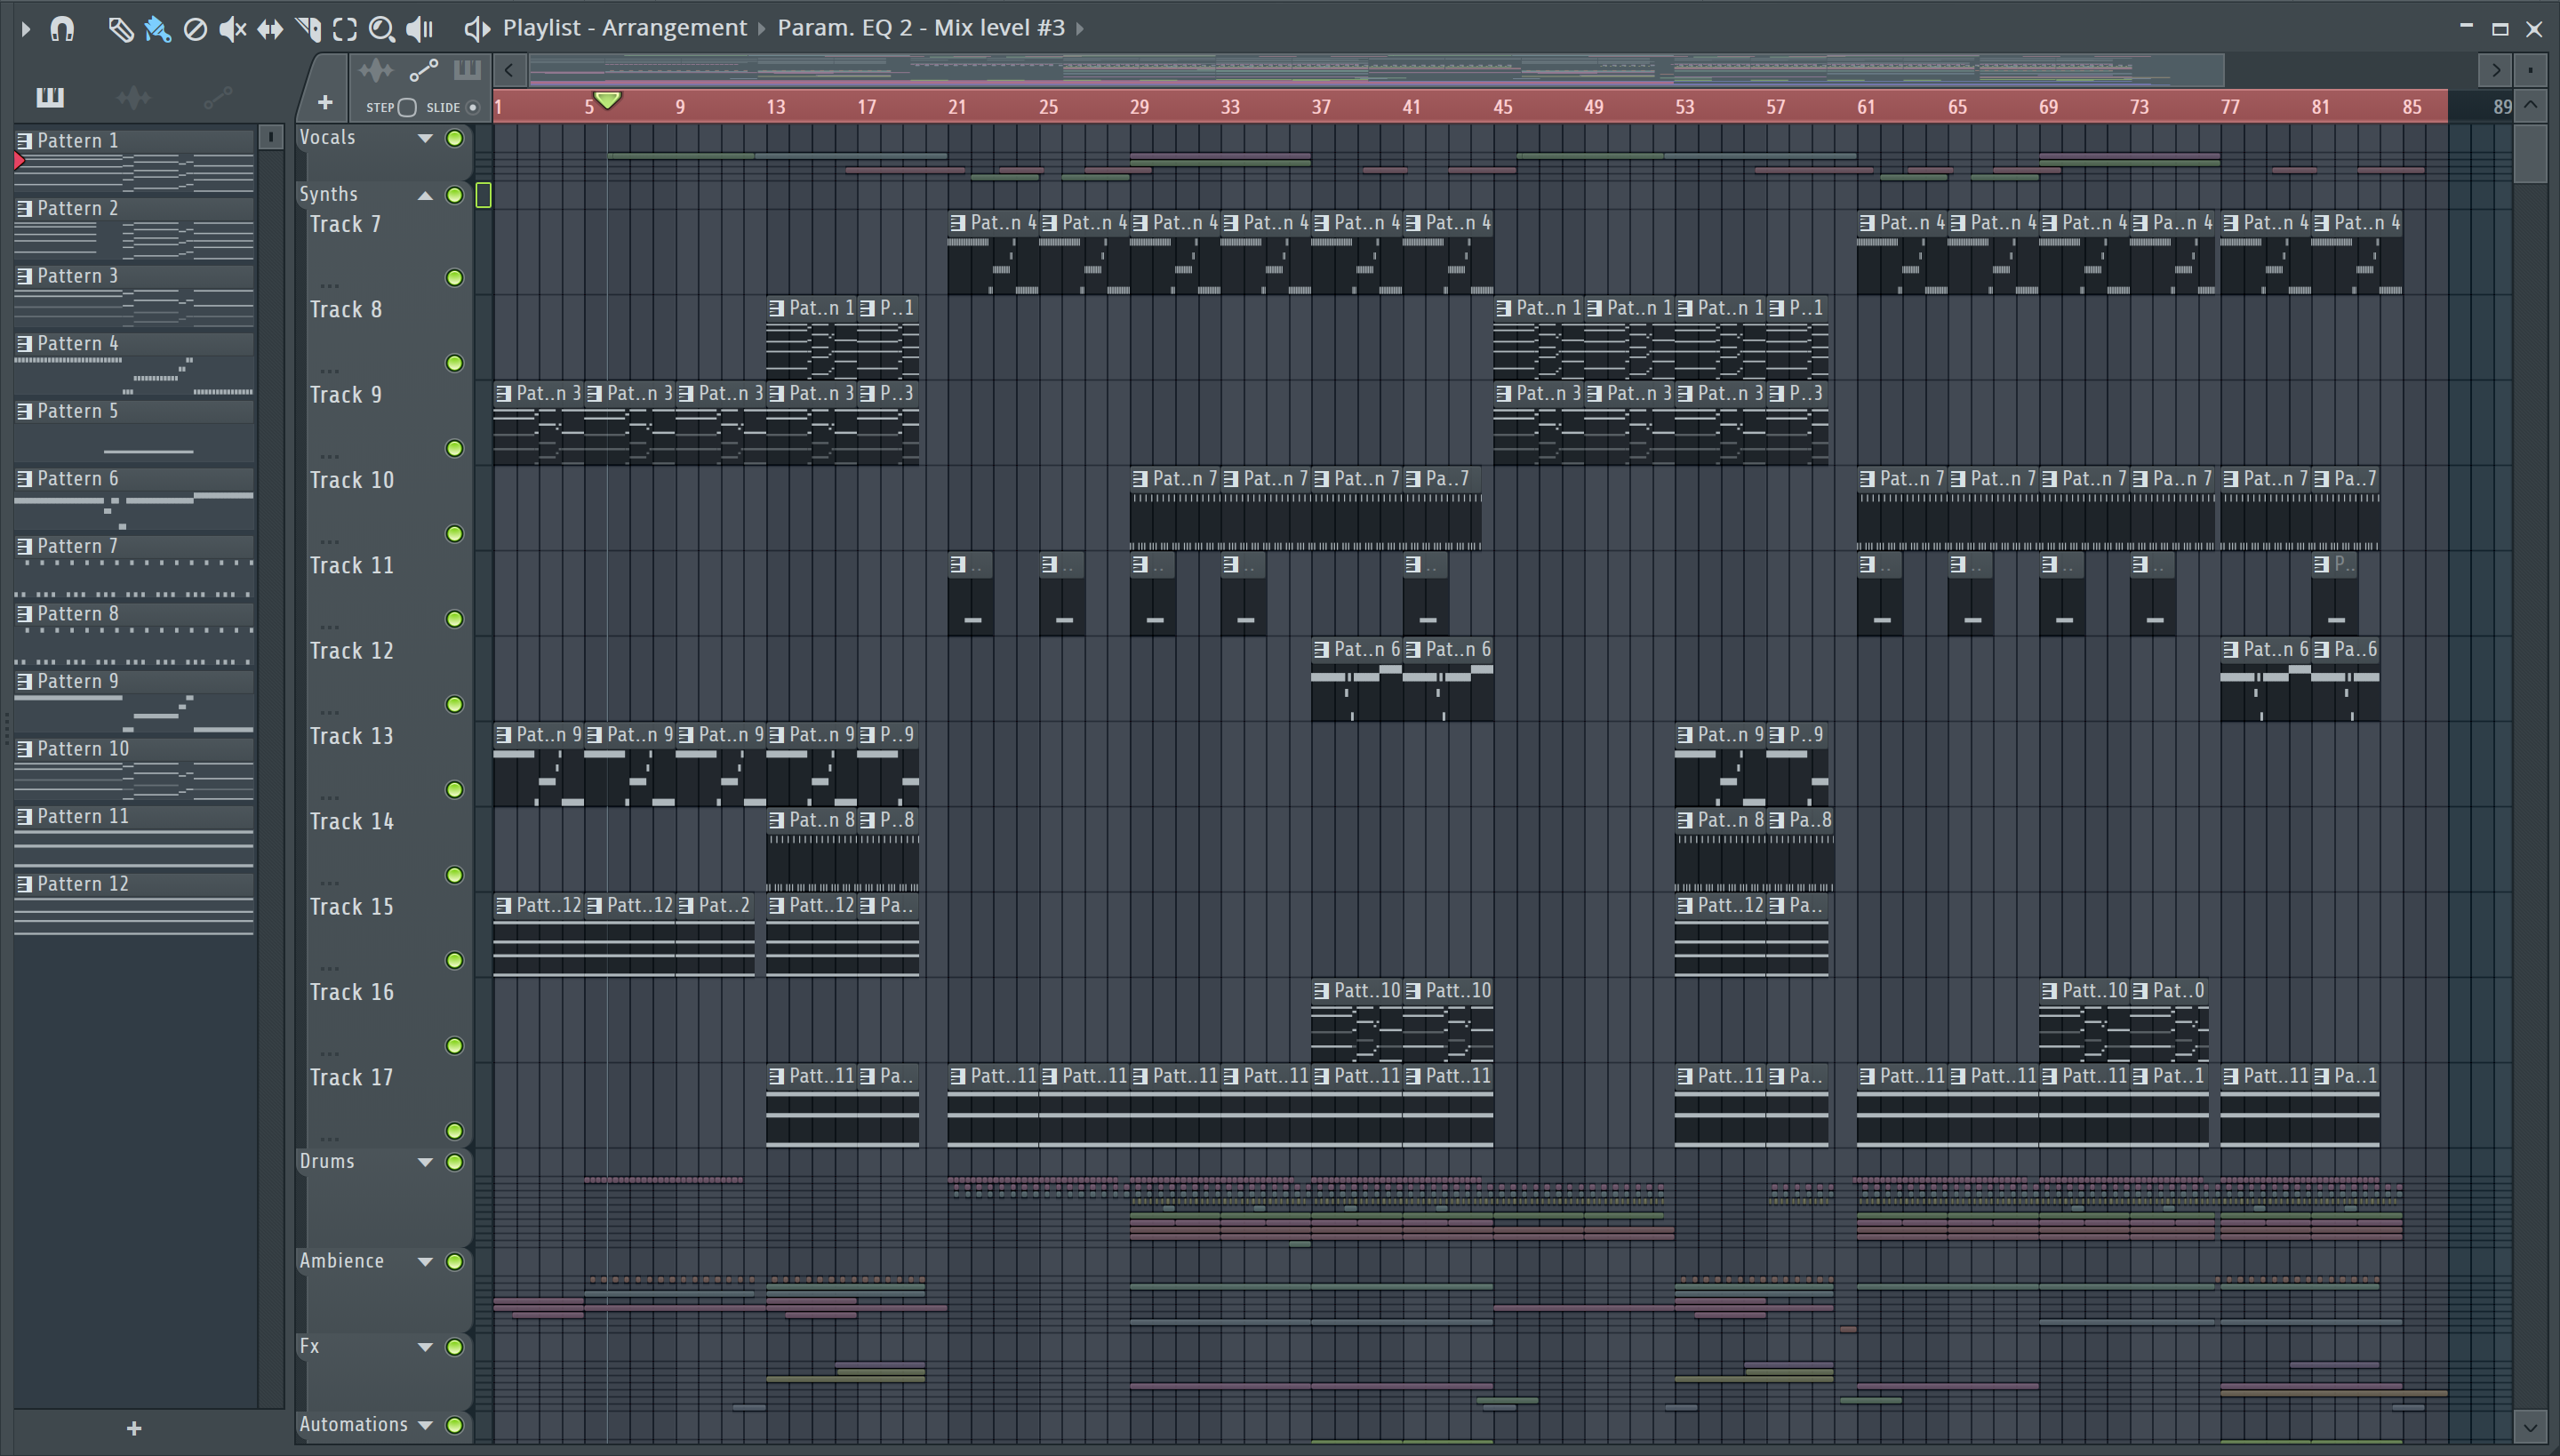Select automation clip focus icon

[x=423, y=70]
